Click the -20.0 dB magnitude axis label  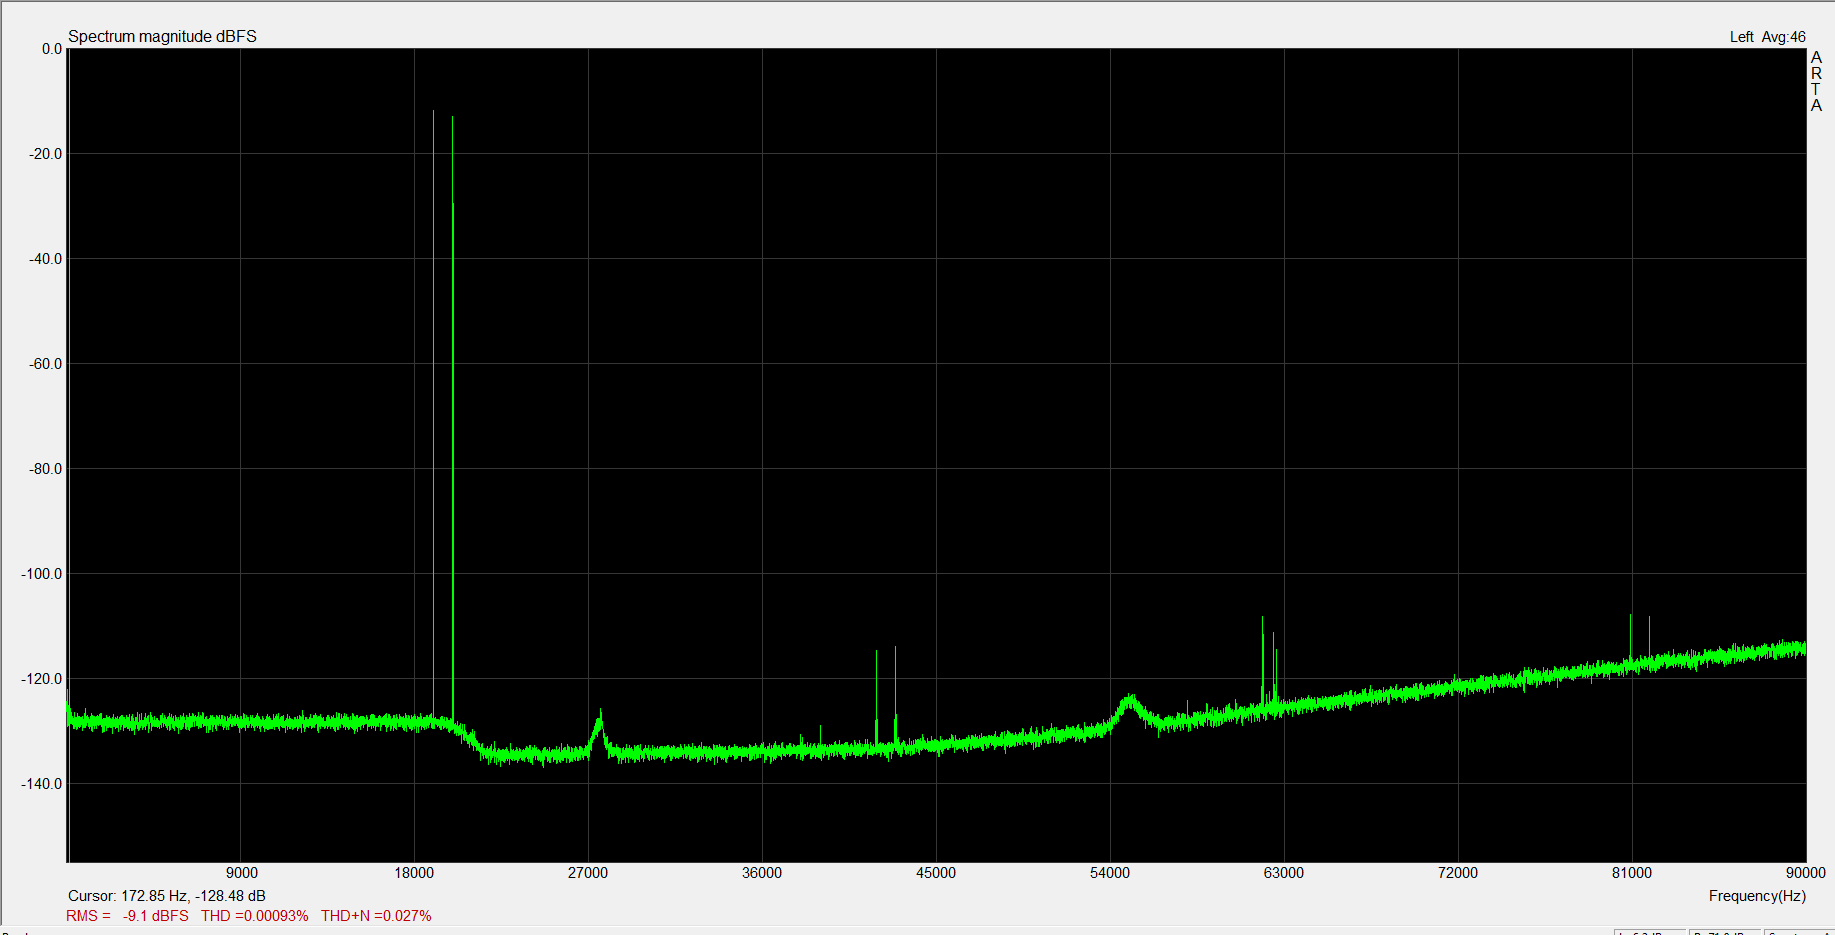tap(46, 154)
